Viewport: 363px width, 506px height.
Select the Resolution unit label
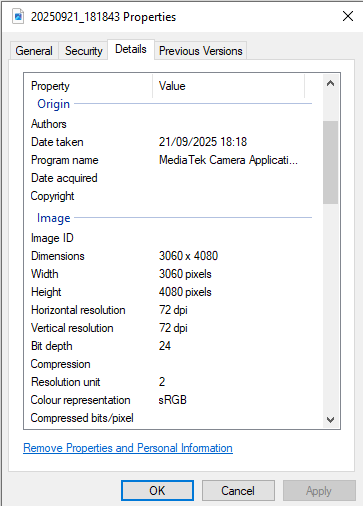click(x=66, y=382)
